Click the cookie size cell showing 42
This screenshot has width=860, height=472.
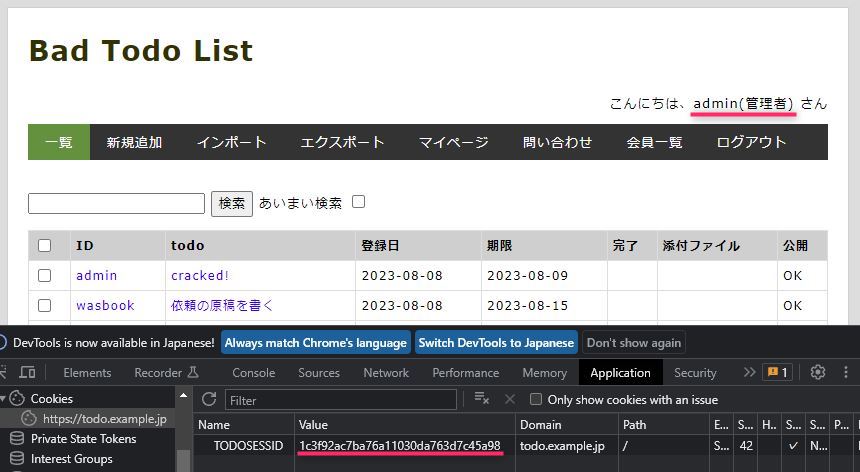tap(746, 446)
